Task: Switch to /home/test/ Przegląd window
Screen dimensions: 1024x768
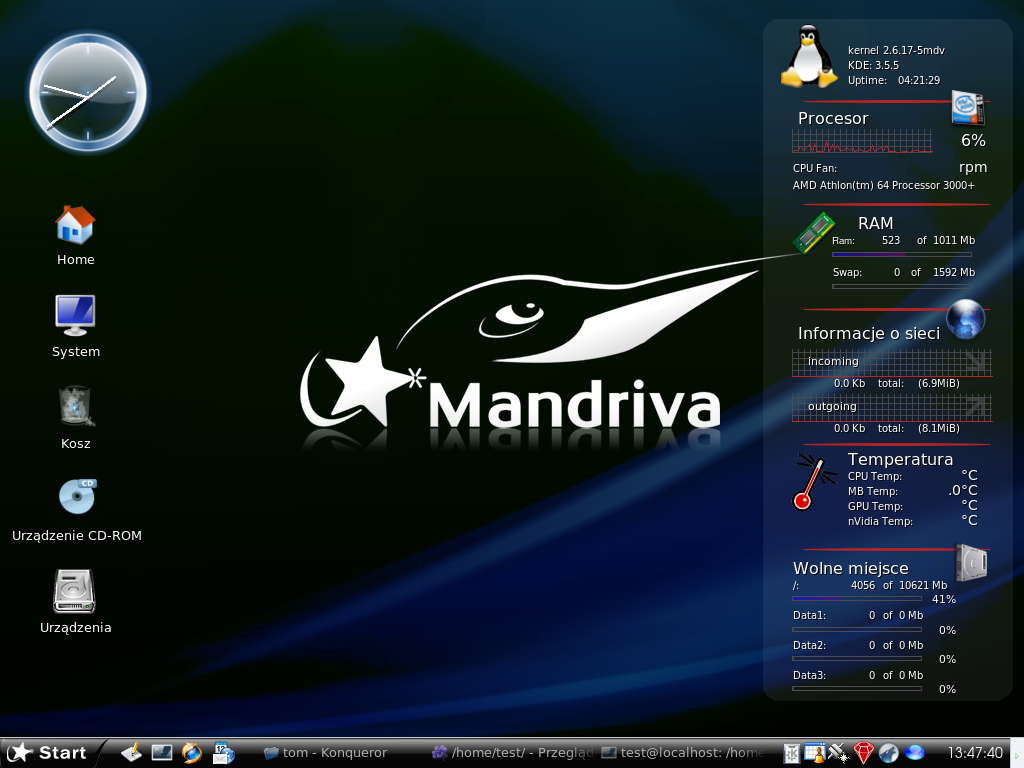Action: (x=513, y=753)
